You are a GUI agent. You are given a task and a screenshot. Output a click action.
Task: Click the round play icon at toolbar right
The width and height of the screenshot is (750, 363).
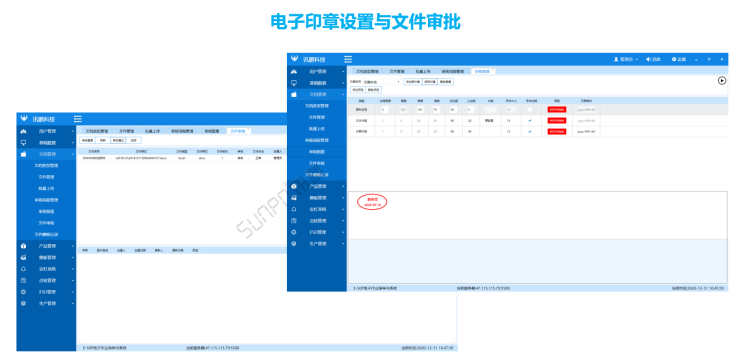pos(722,81)
